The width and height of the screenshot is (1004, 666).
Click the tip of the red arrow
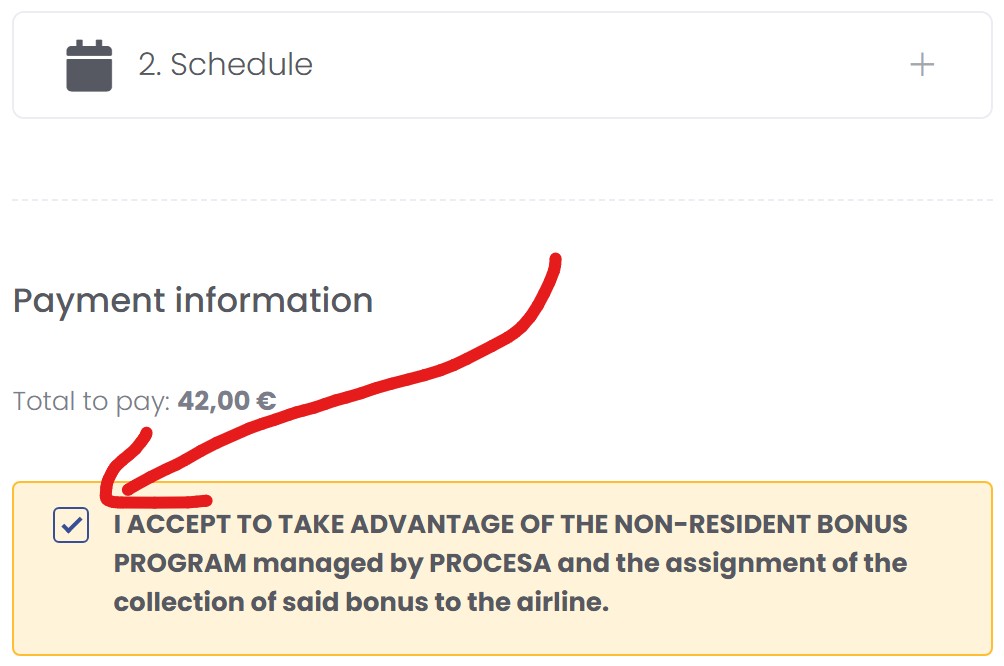click(112, 490)
